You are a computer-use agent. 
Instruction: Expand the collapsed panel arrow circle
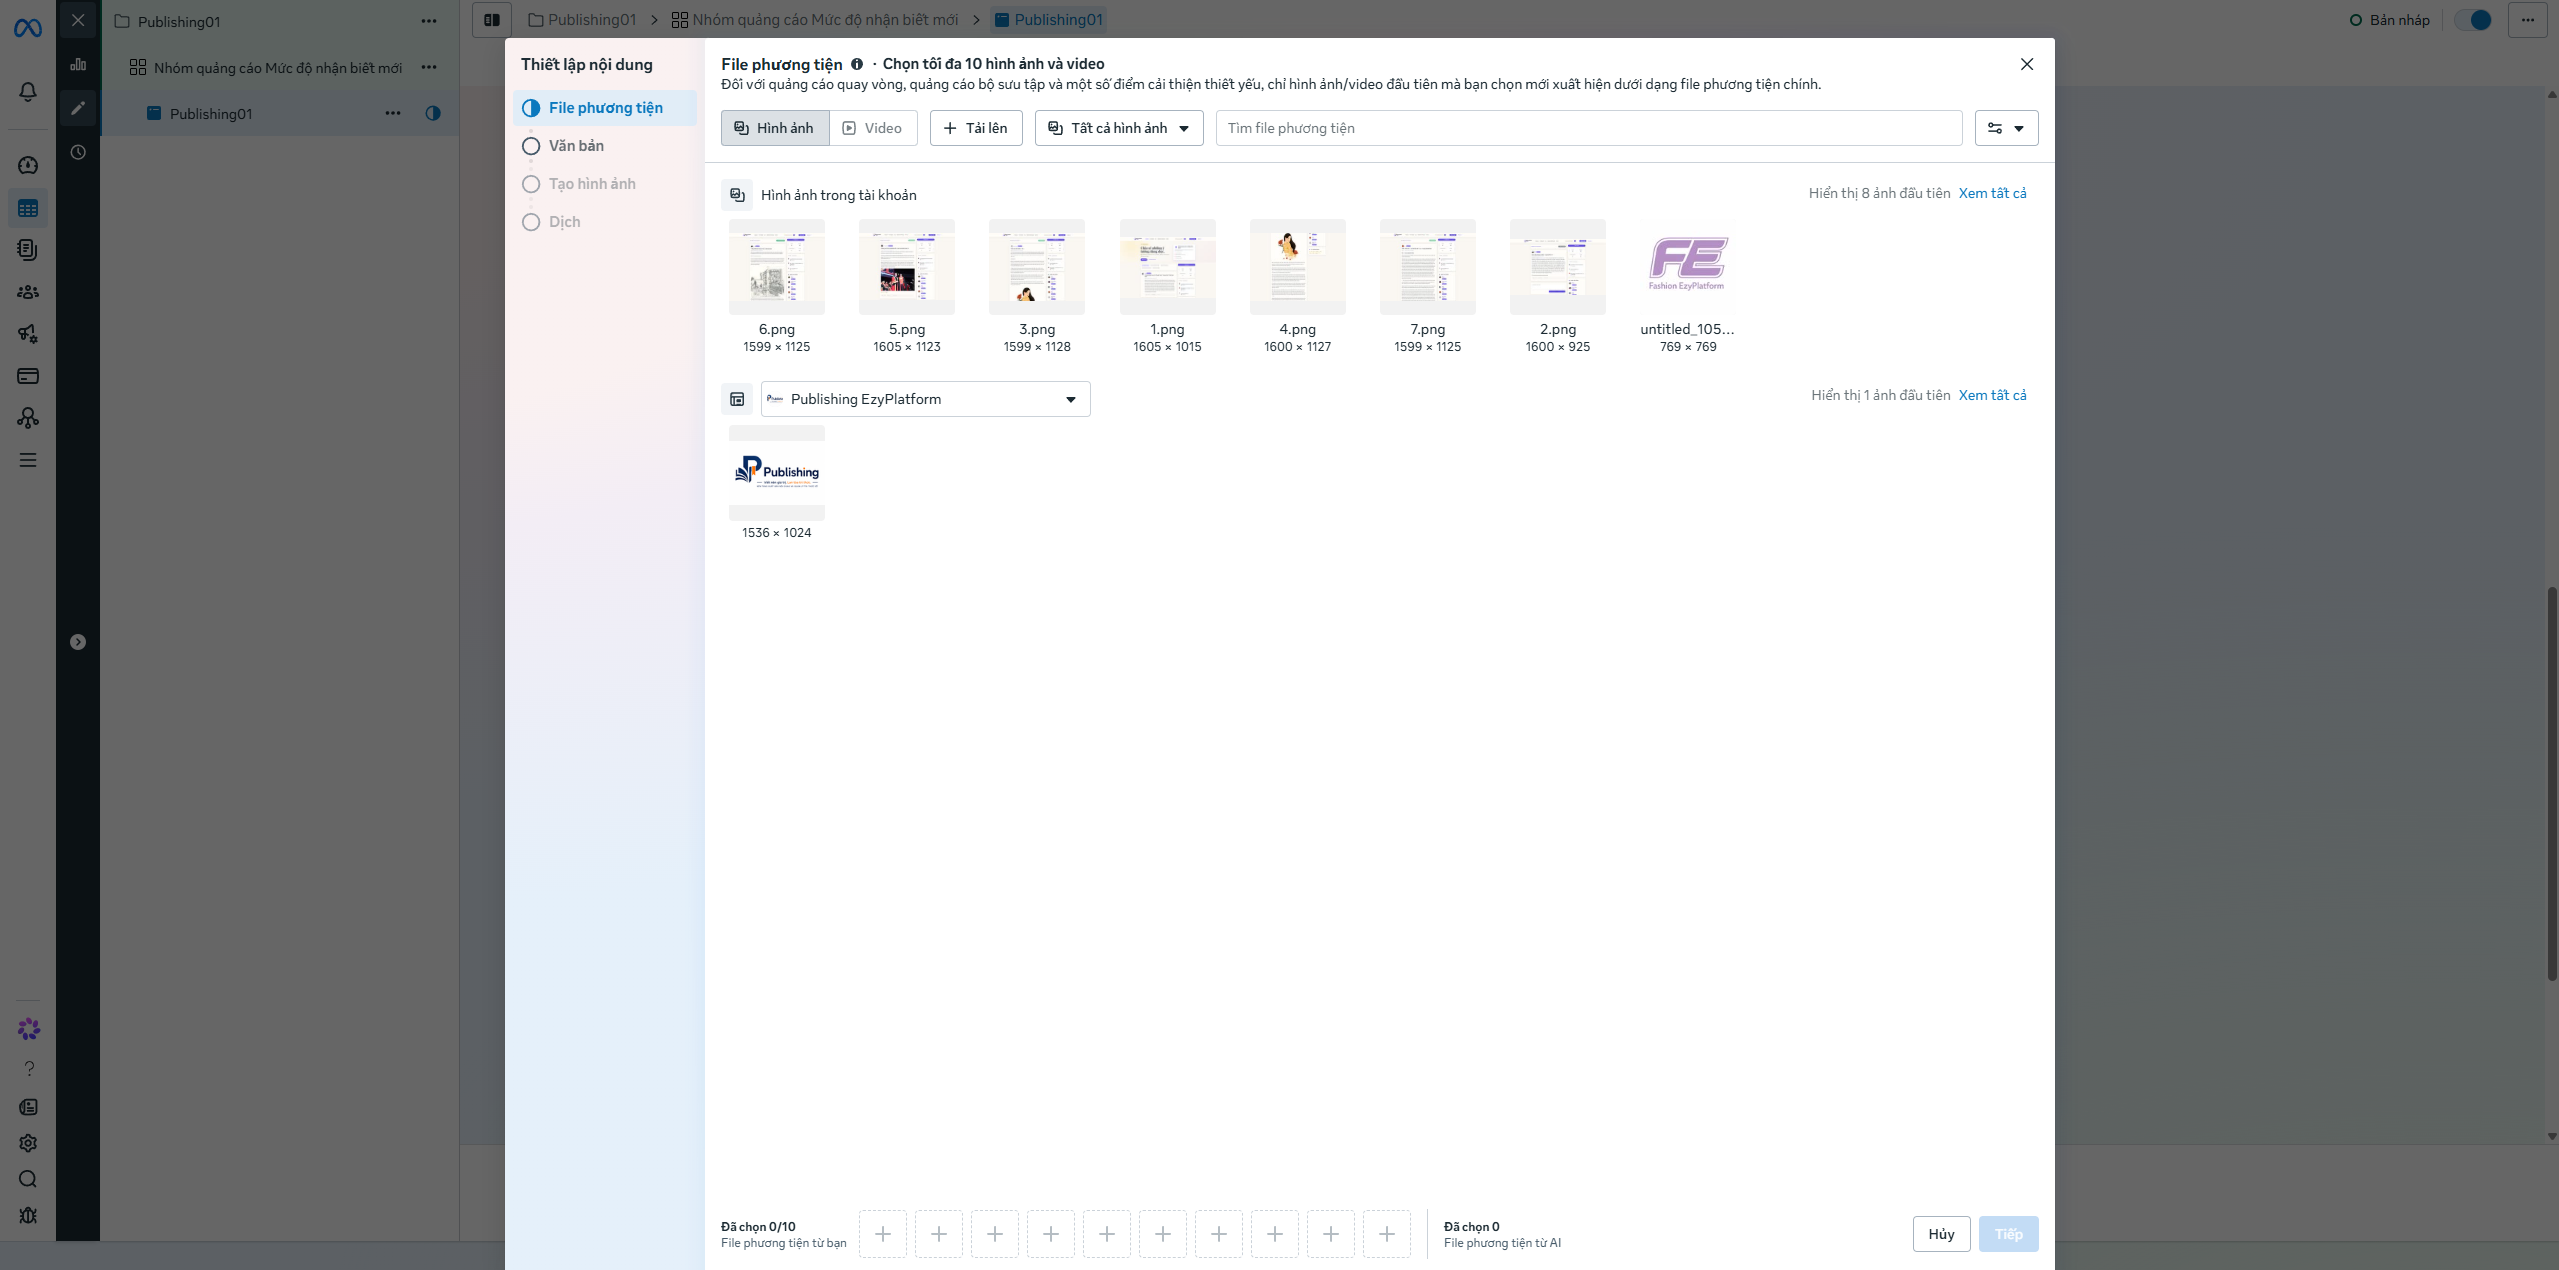78,642
